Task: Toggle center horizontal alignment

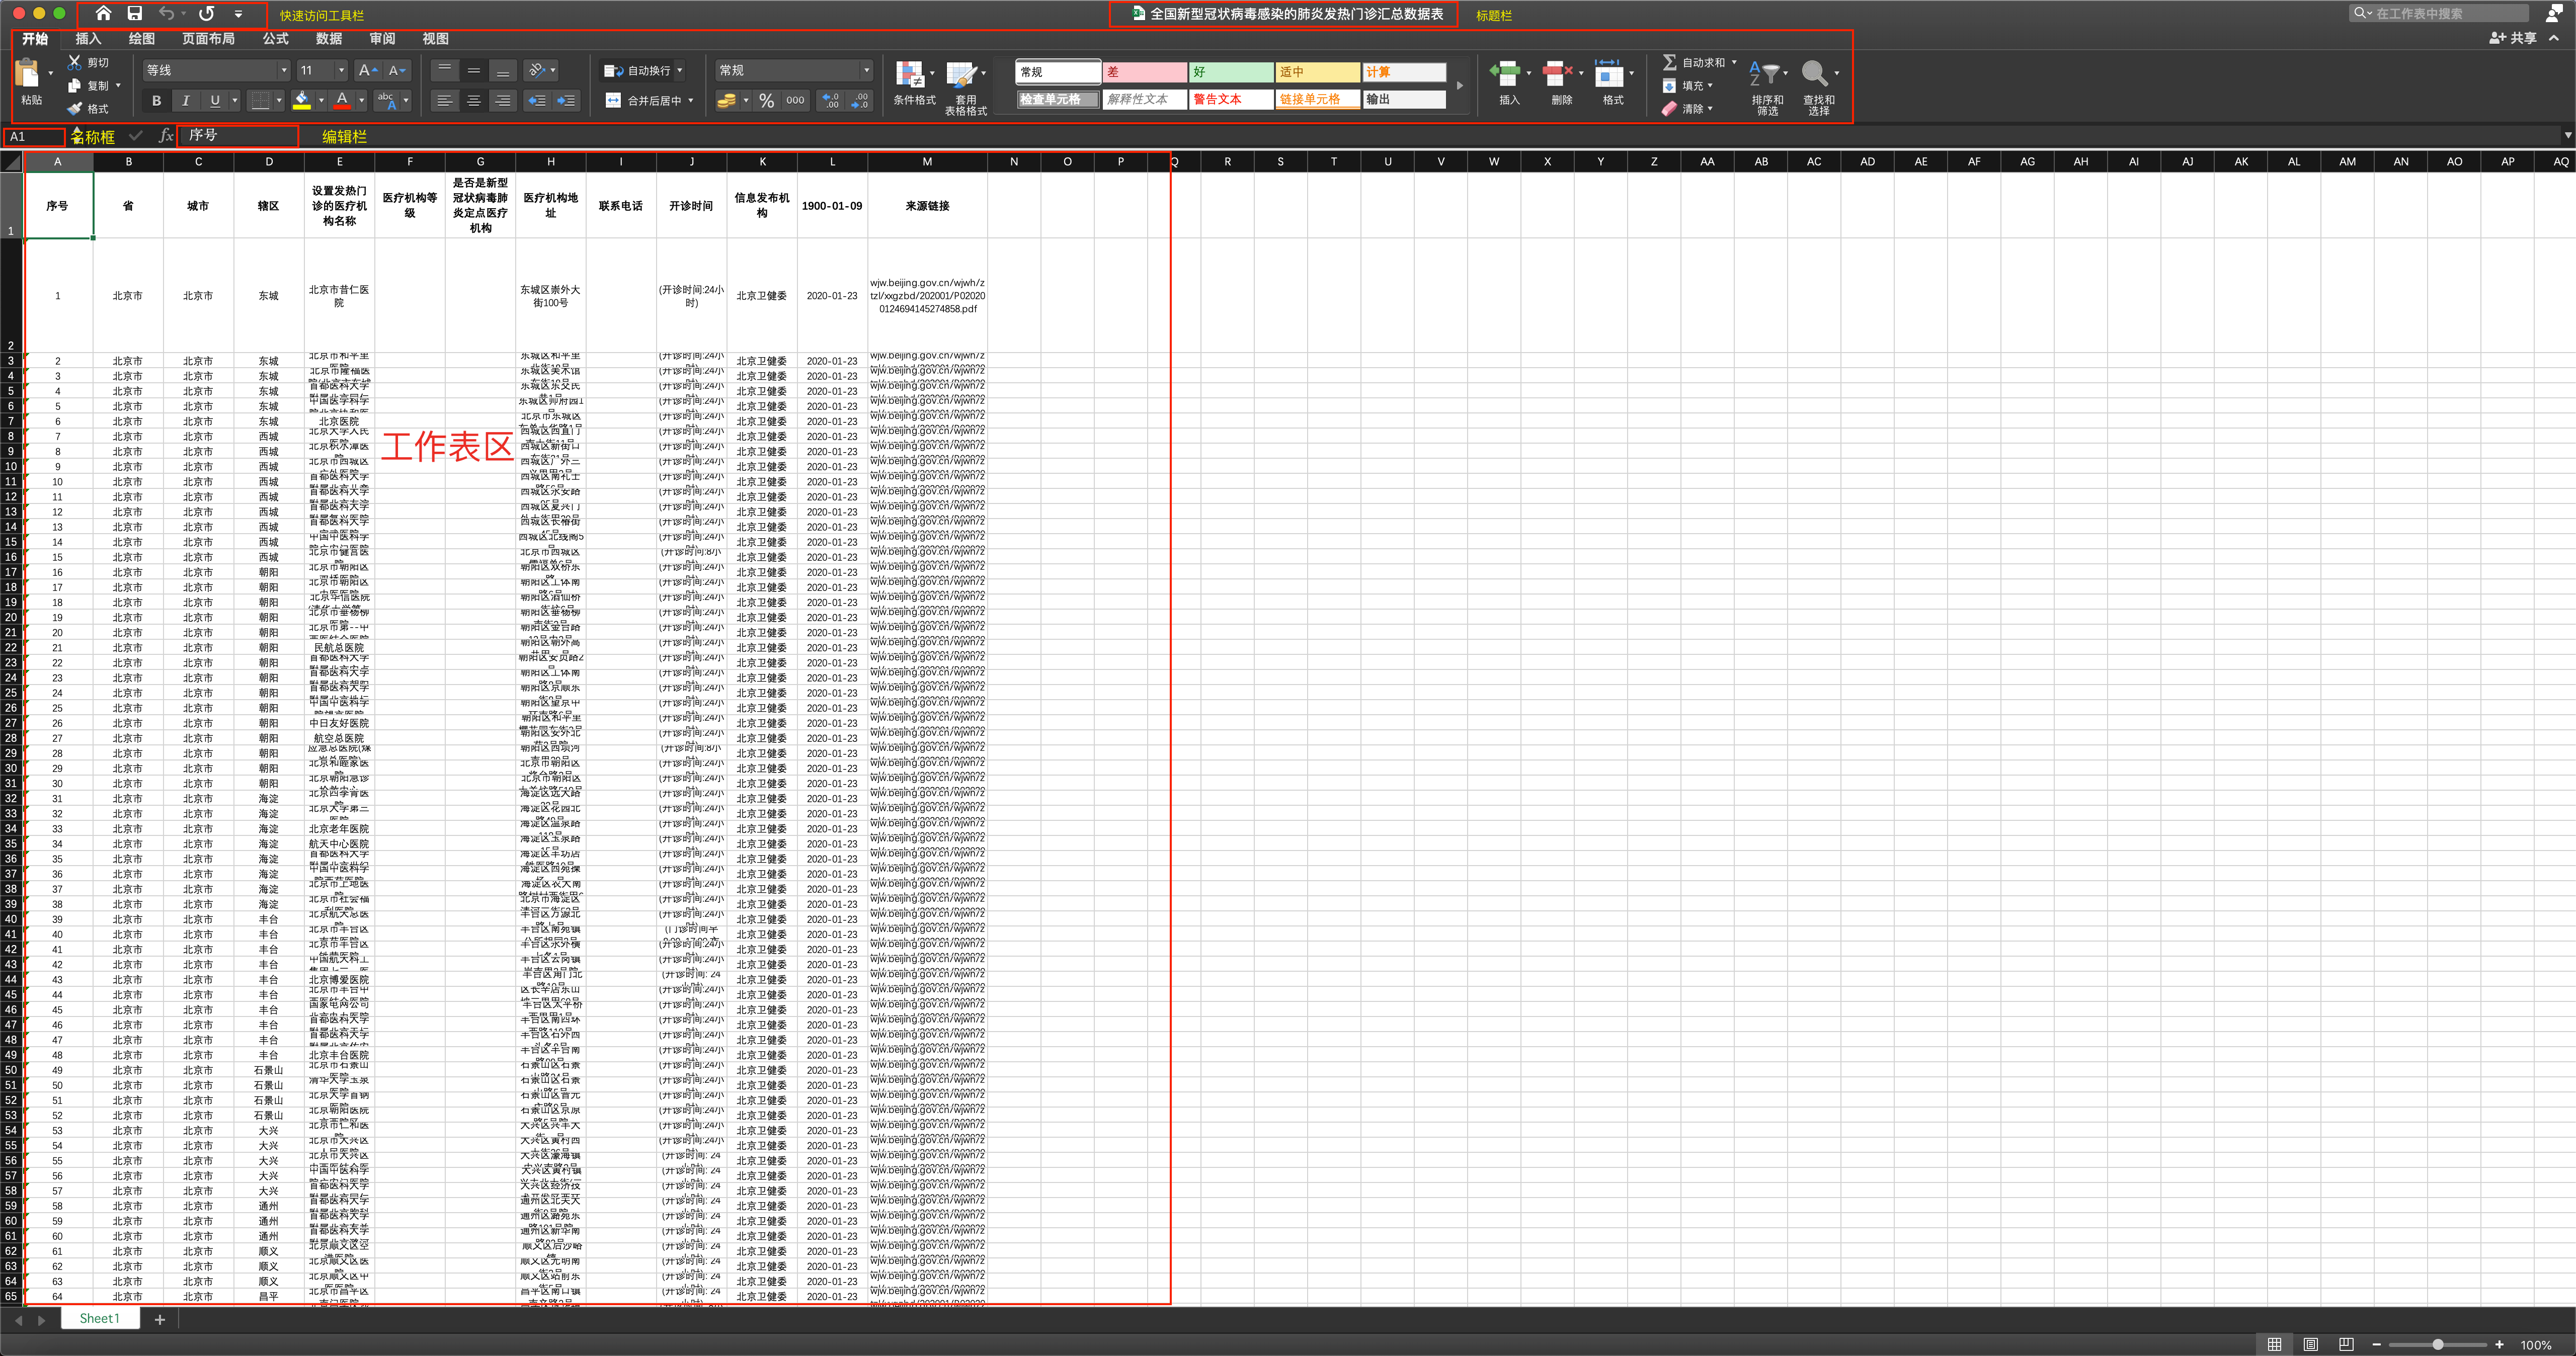Action: [474, 101]
